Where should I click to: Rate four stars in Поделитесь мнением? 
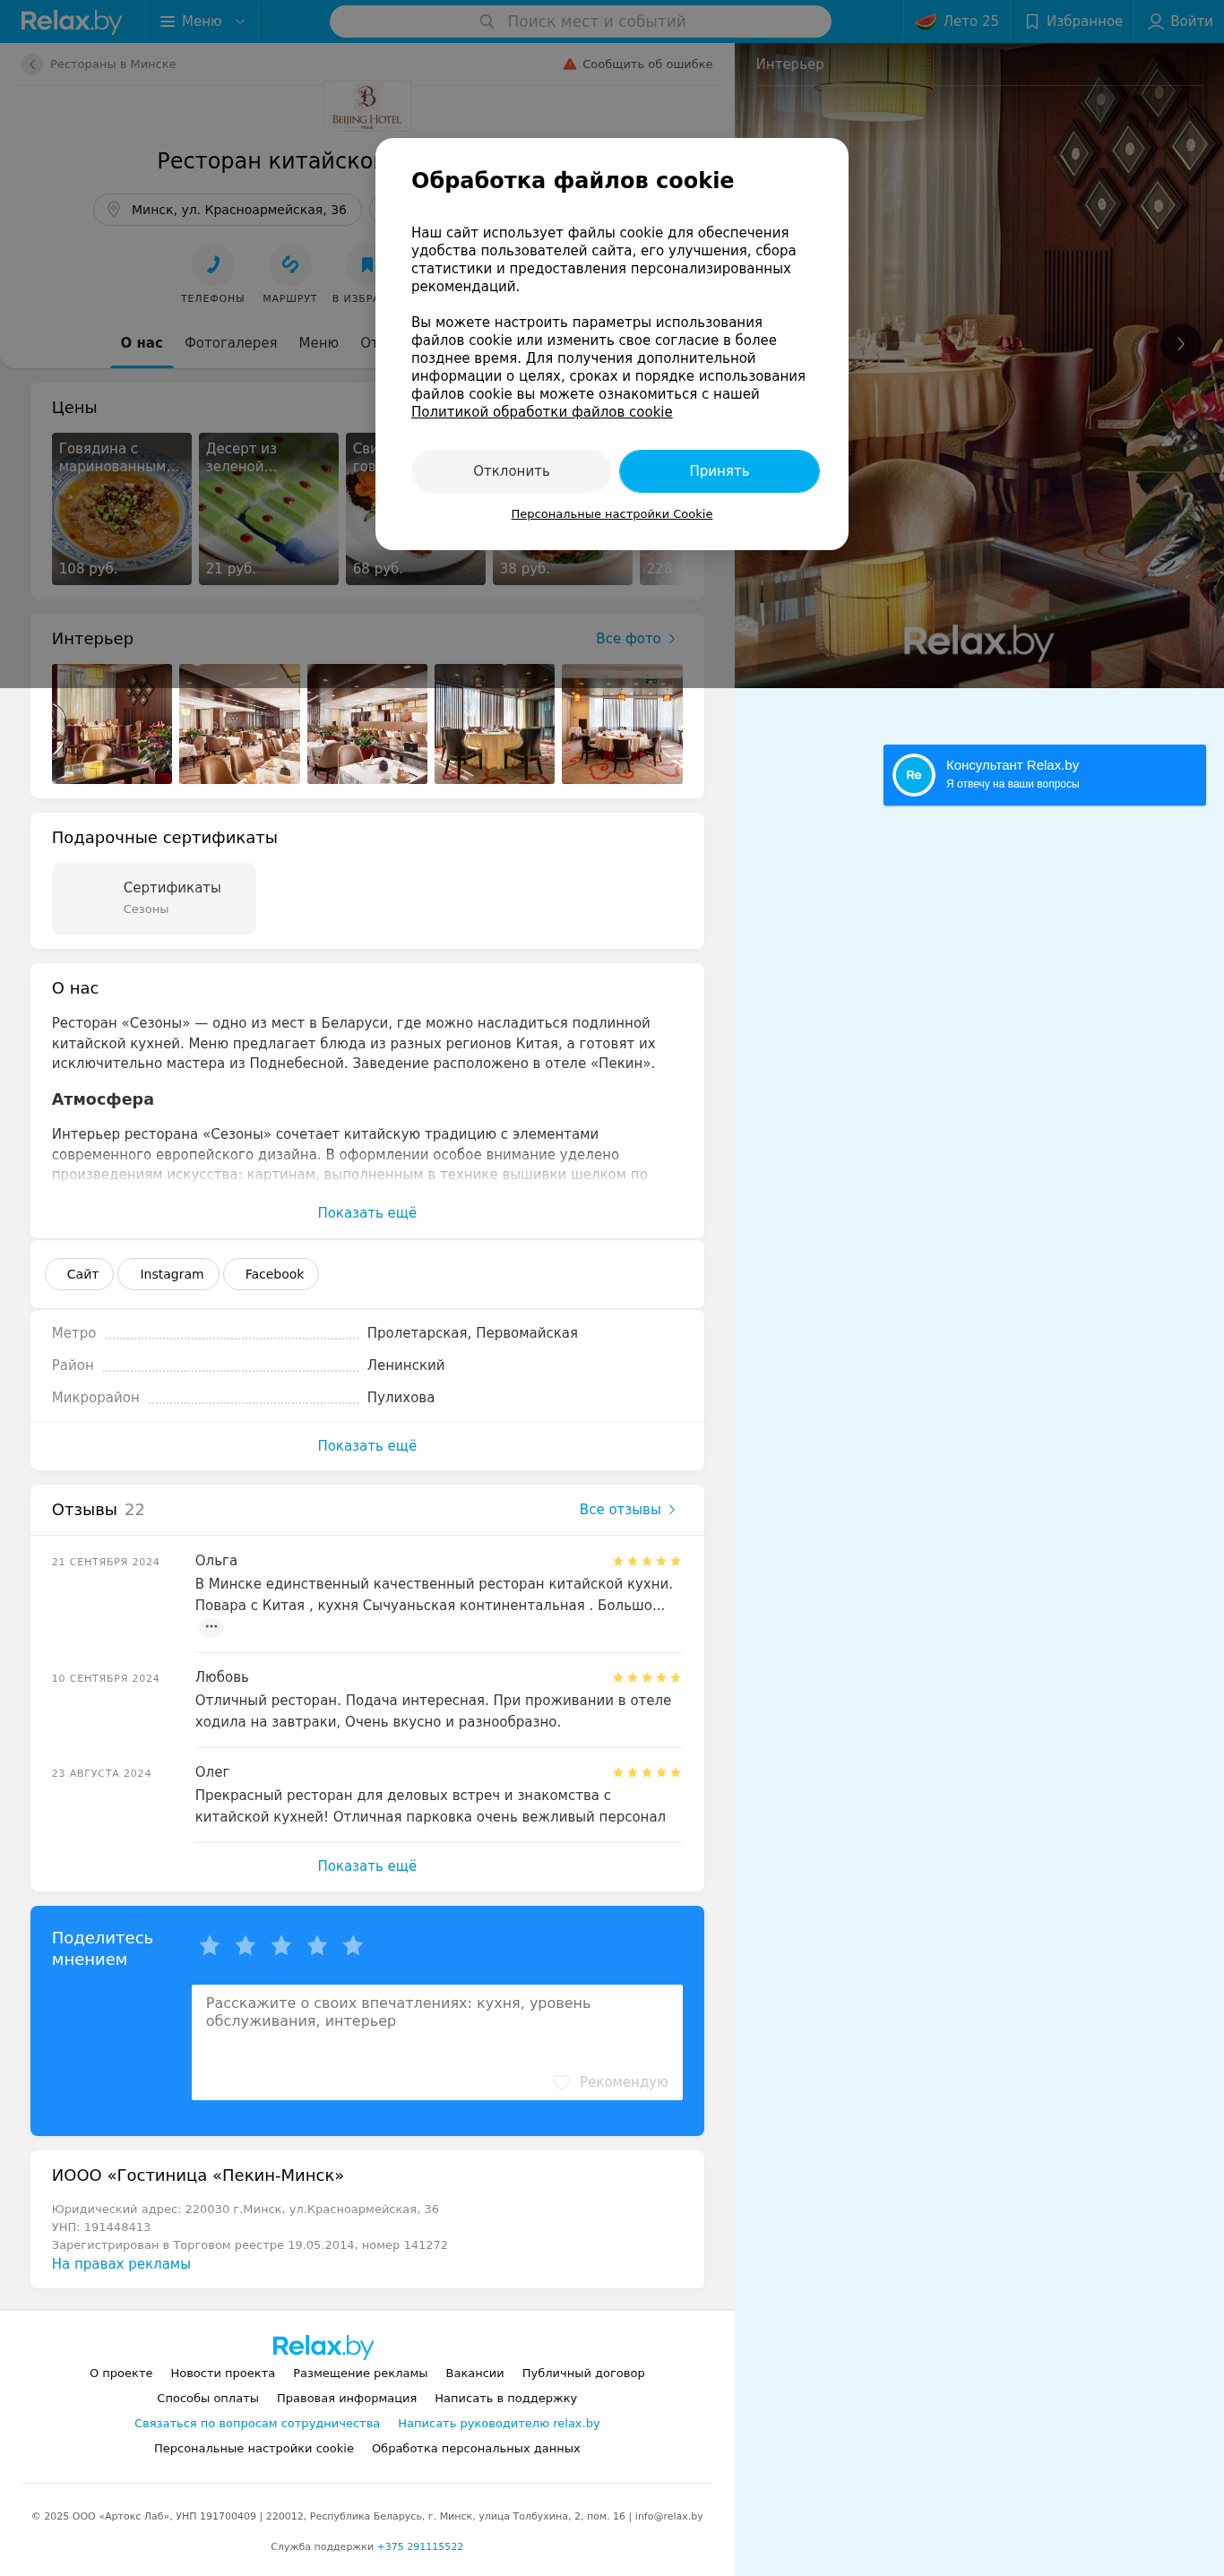coord(317,1945)
